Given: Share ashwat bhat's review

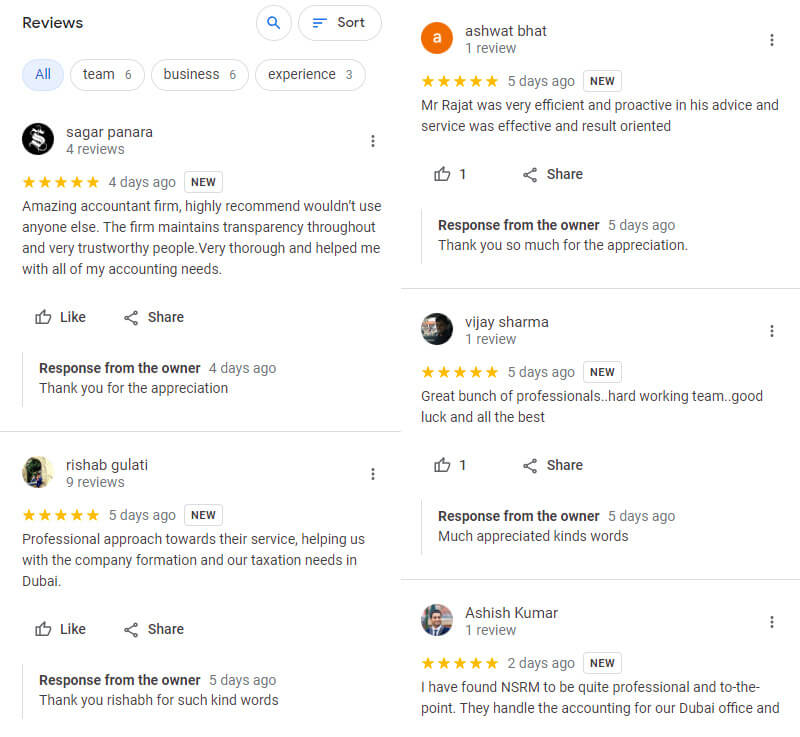Looking at the screenshot, I should point(553,174).
